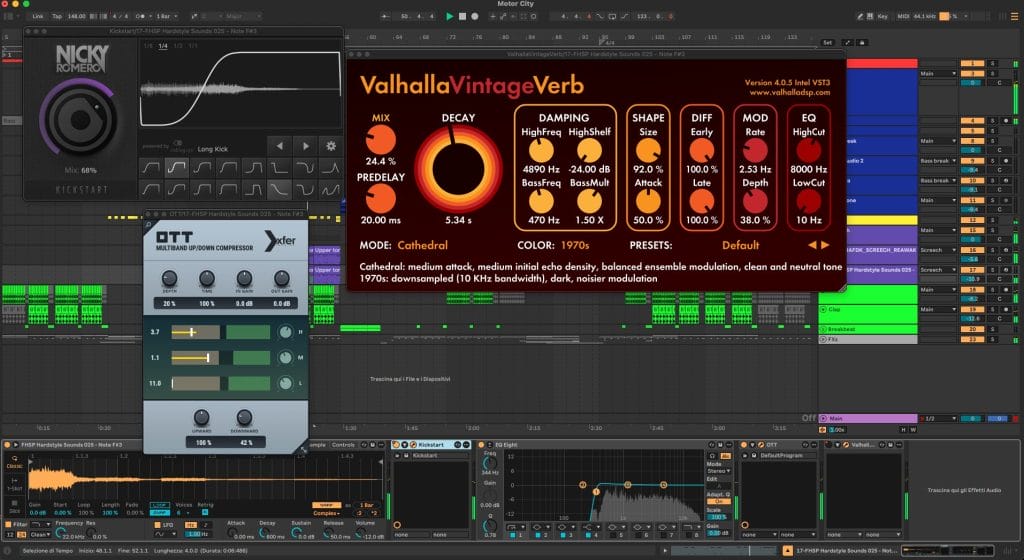Toggle the MIDI mapping mode button

pos(904,16)
